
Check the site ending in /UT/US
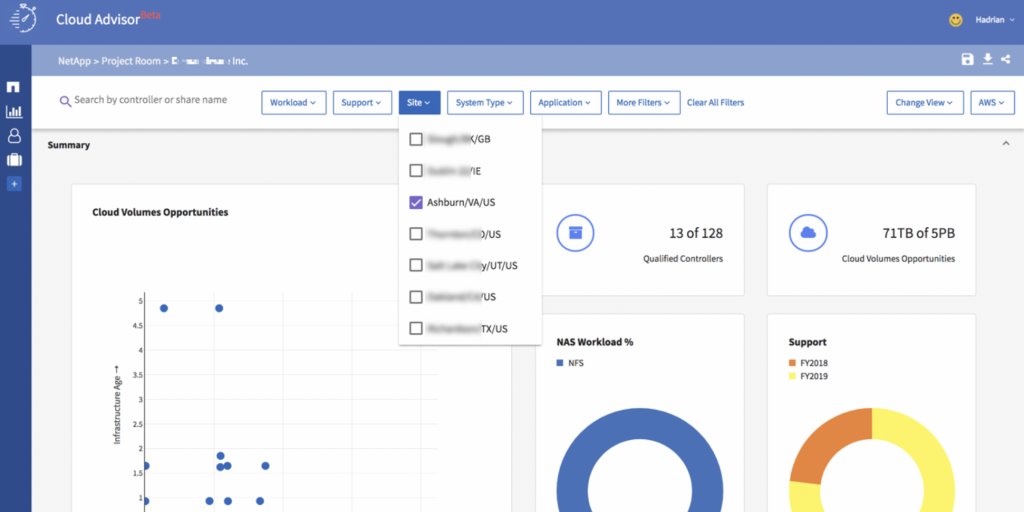416,265
